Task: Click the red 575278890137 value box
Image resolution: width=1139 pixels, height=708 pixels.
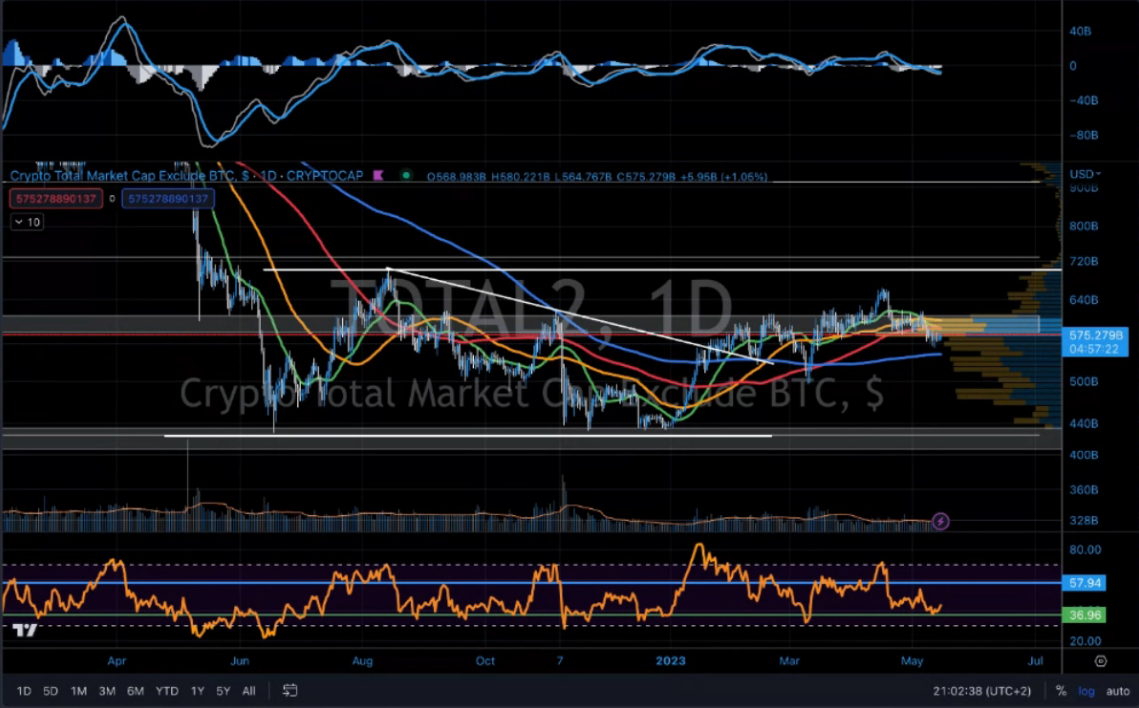Action: click(x=56, y=199)
